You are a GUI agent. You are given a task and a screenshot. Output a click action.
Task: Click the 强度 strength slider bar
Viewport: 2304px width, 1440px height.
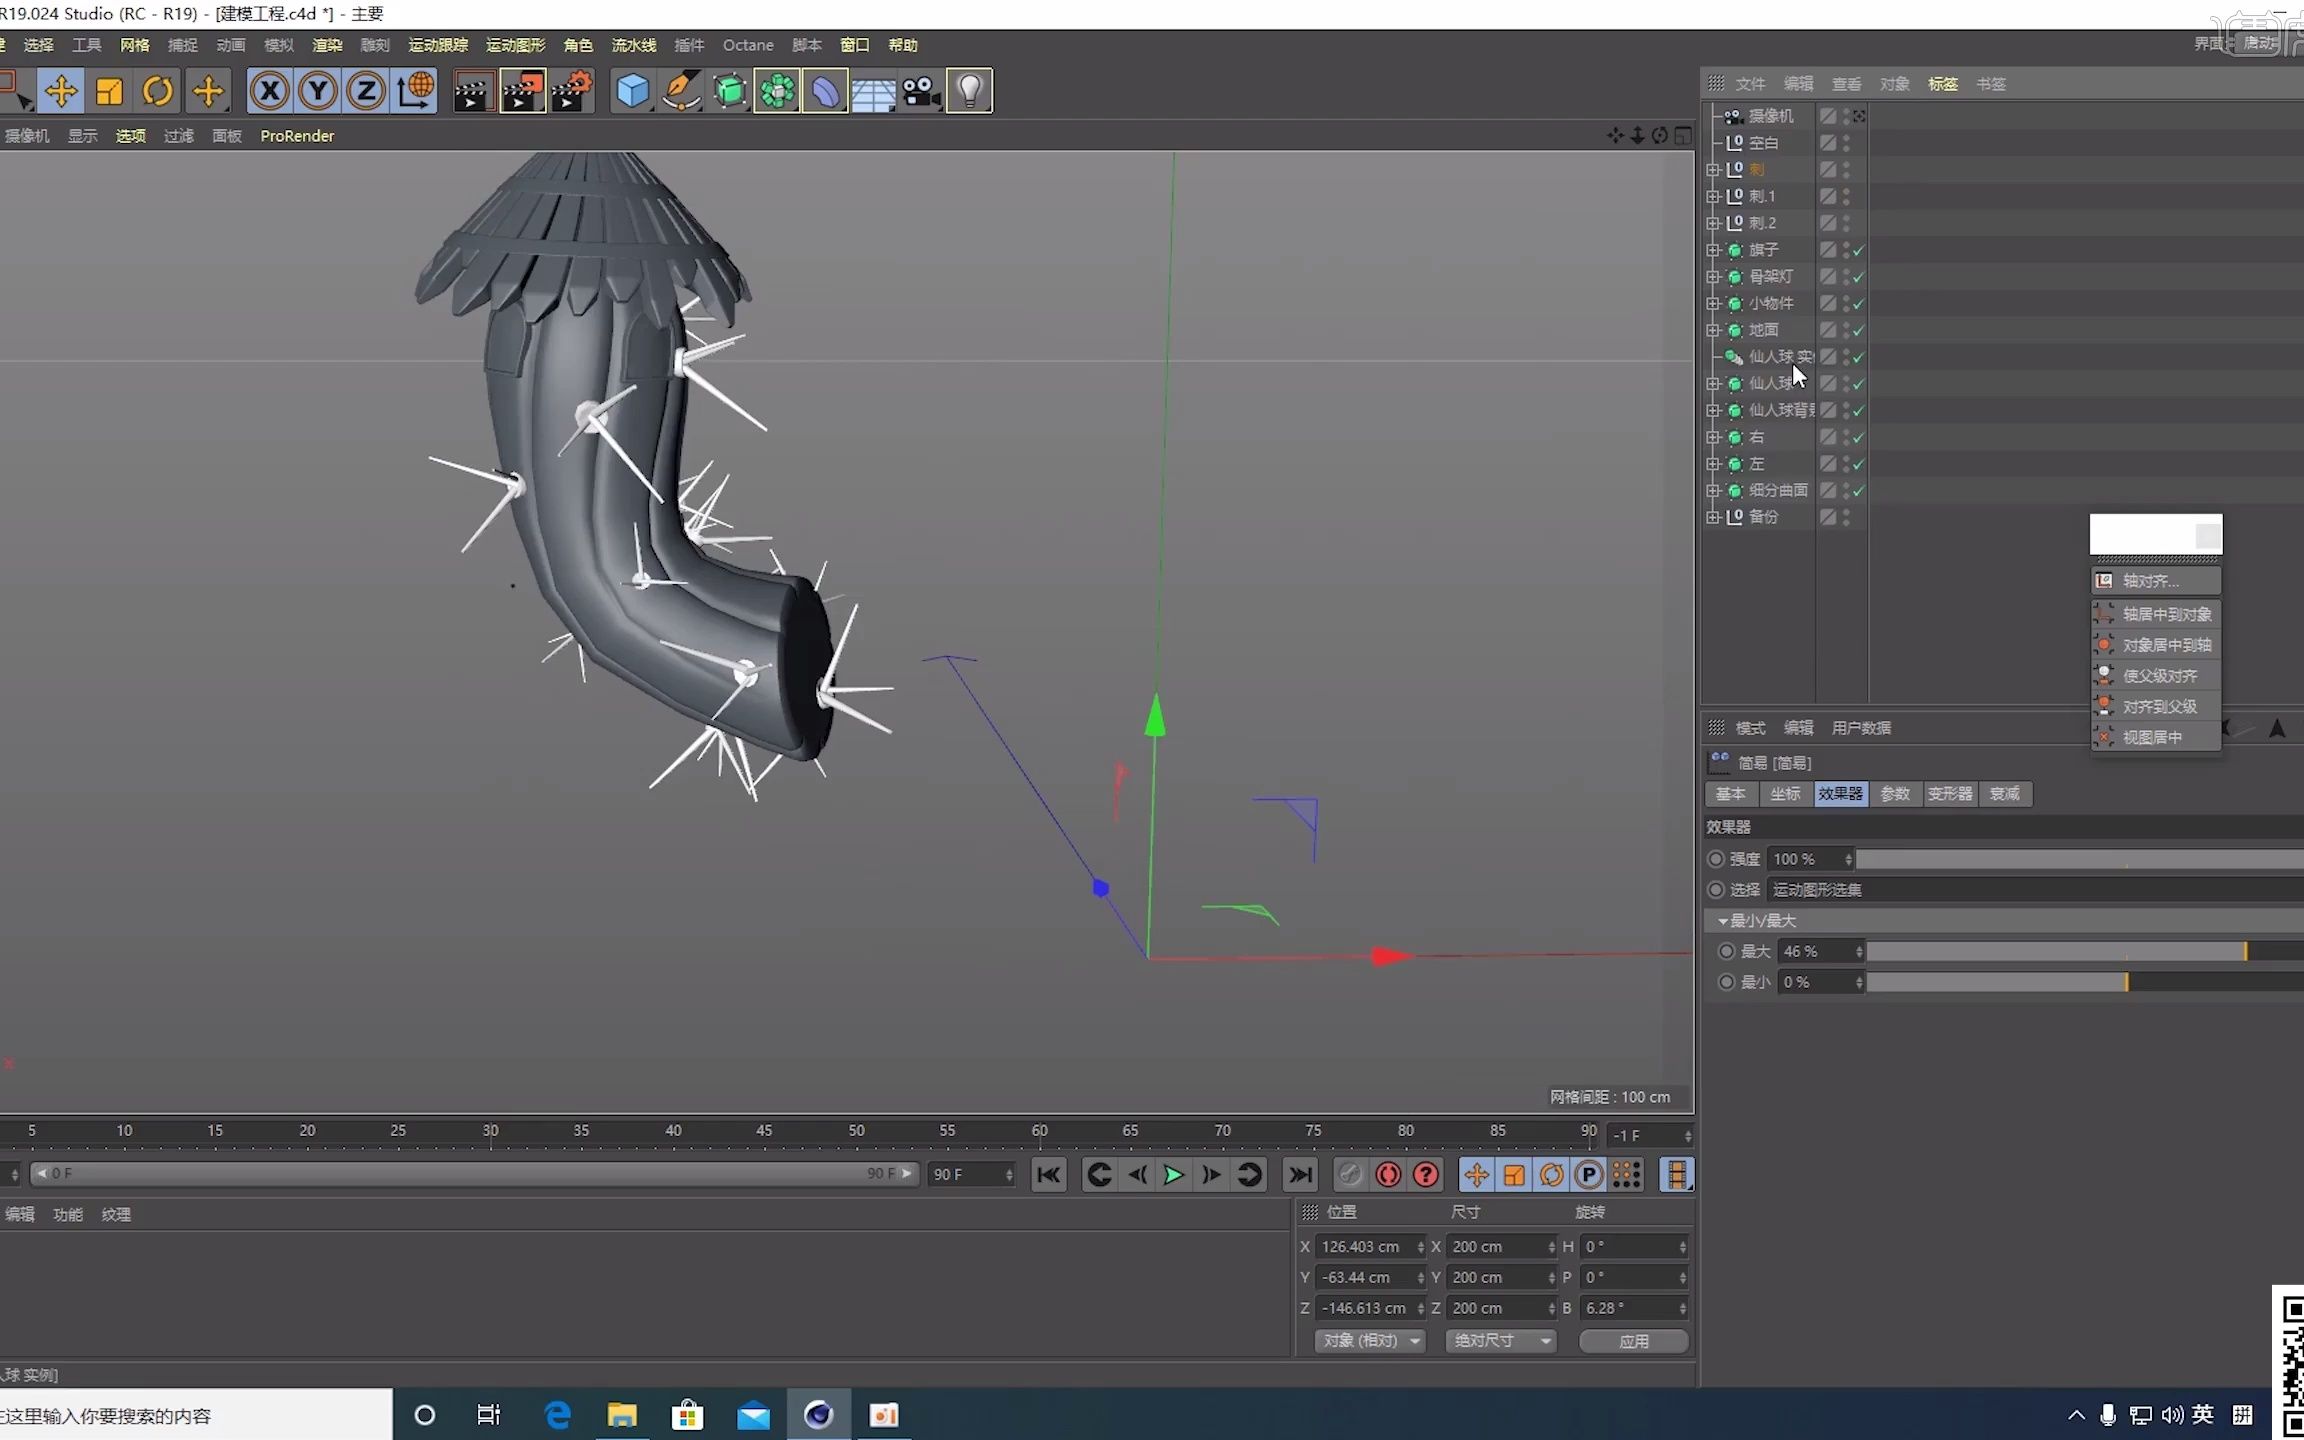tap(2080, 859)
